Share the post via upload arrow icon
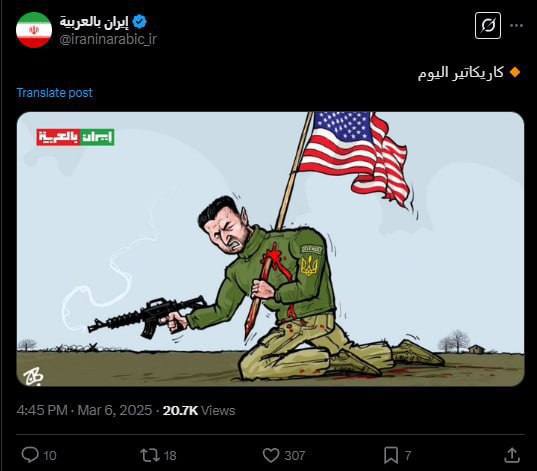Image resolution: width=537 pixels, height=471 pixels. coord(512,455)
